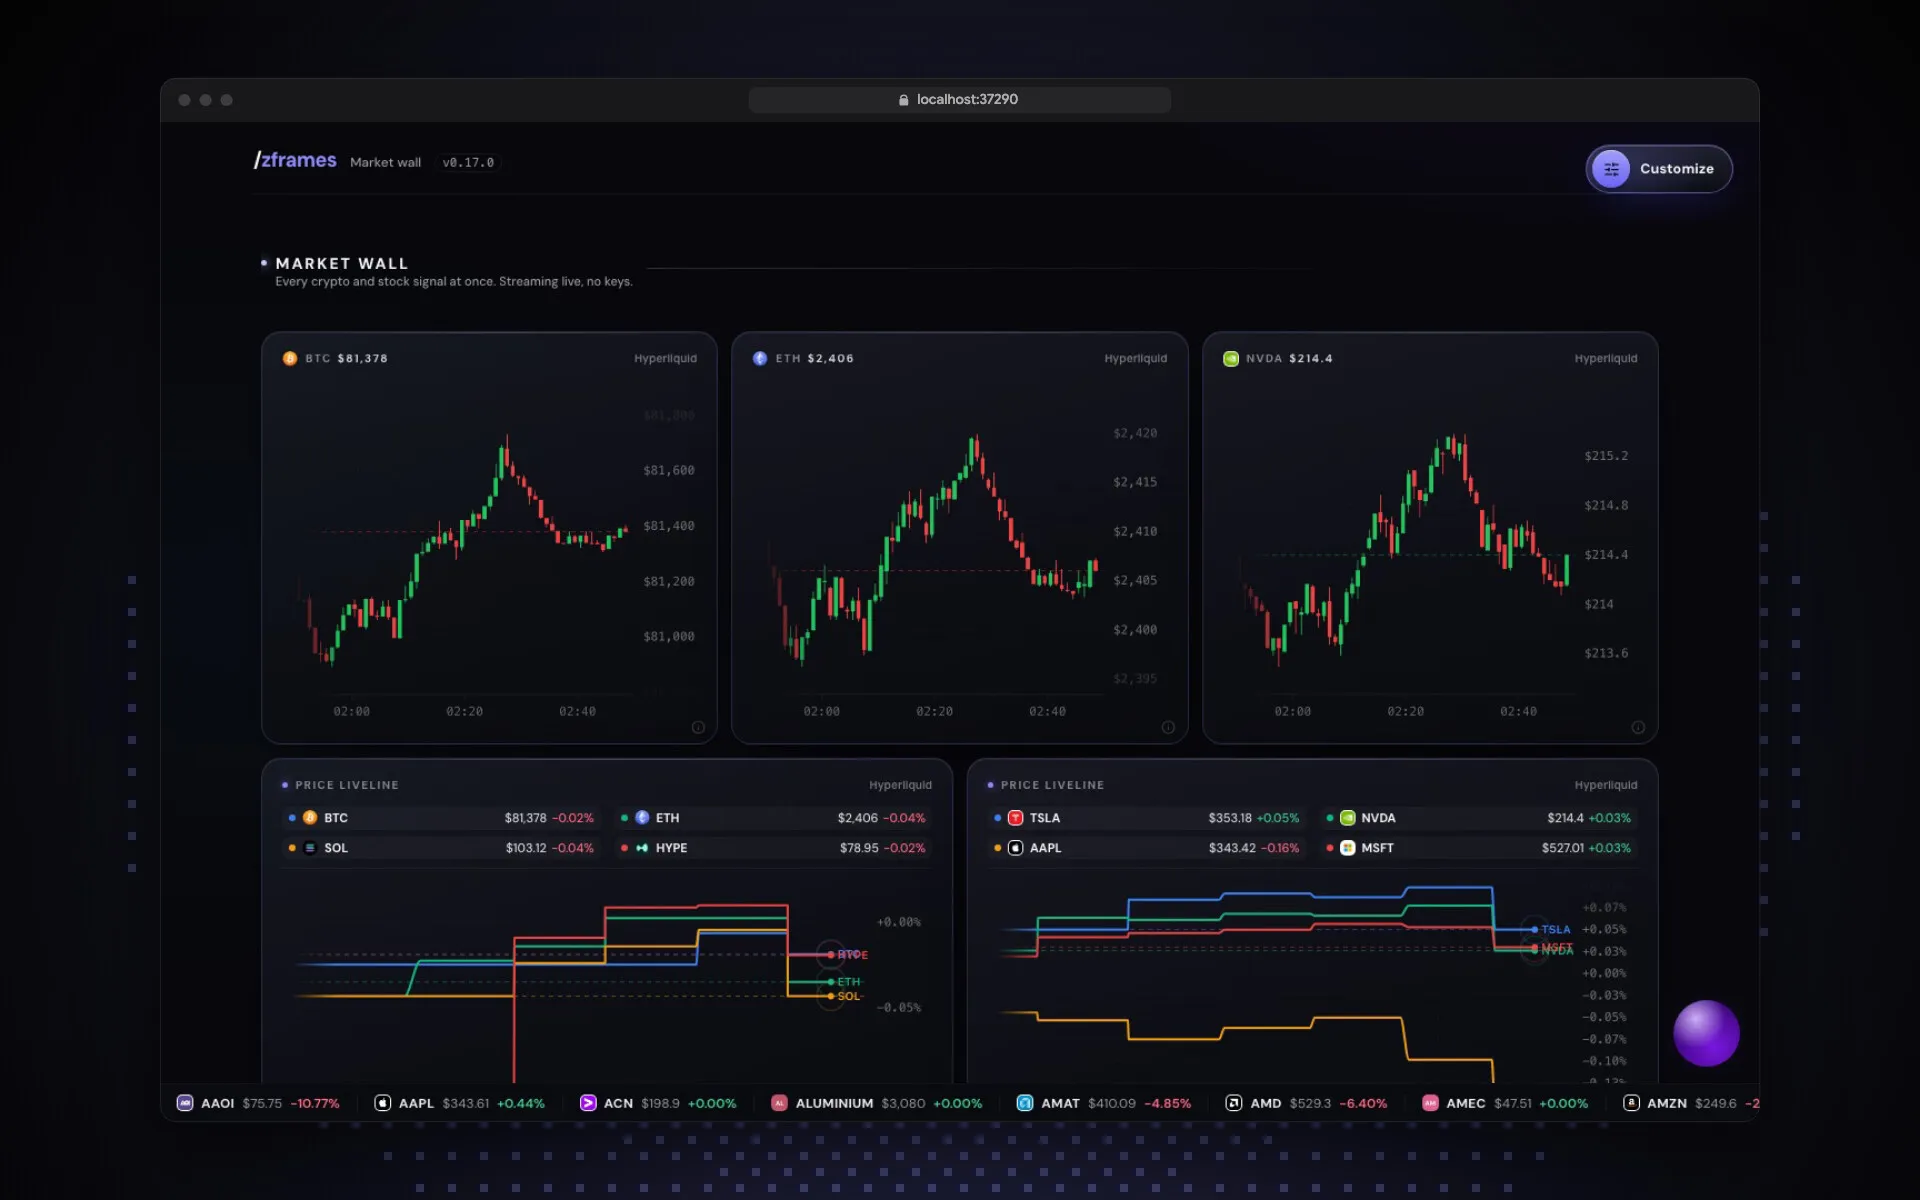The image size is (1920, 1200).
Task: Select the BTC row in crypto liveline
Action: click(441, 818)
